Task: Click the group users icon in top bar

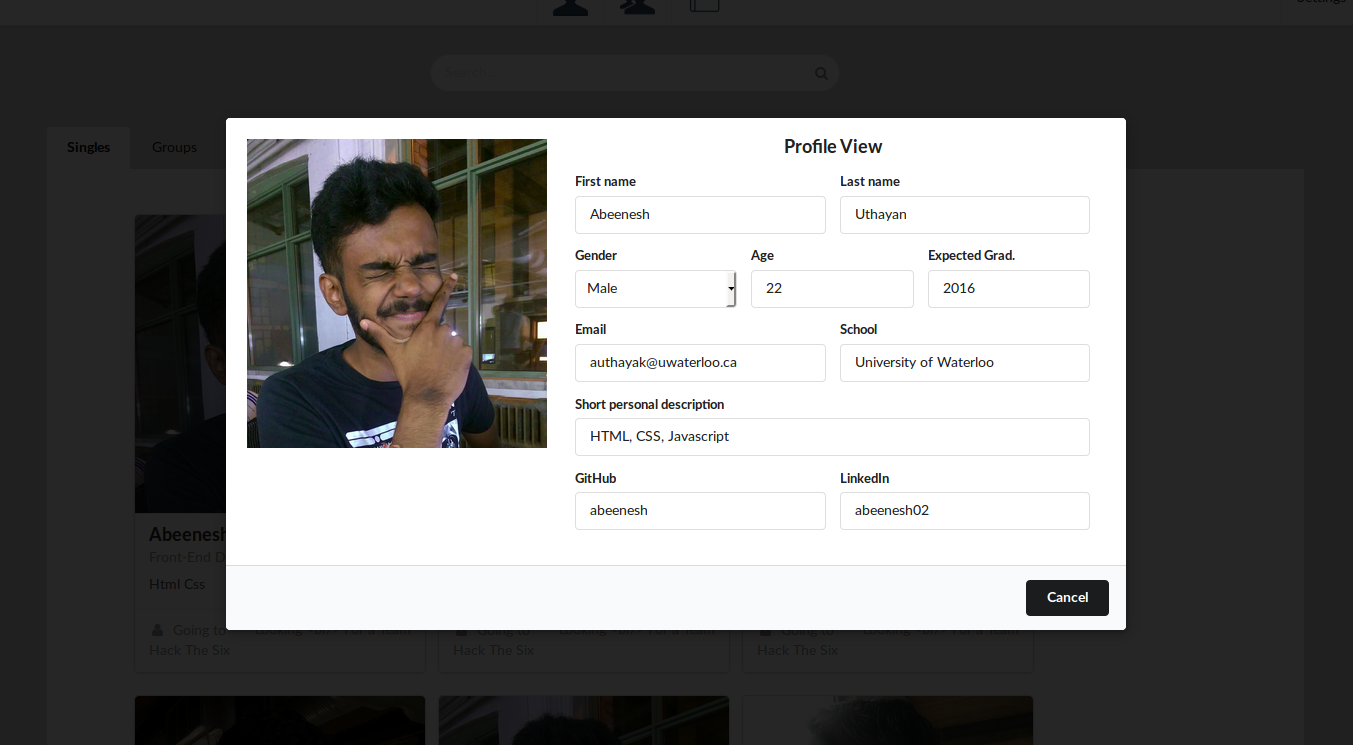Action: click(x=637, y=6)
